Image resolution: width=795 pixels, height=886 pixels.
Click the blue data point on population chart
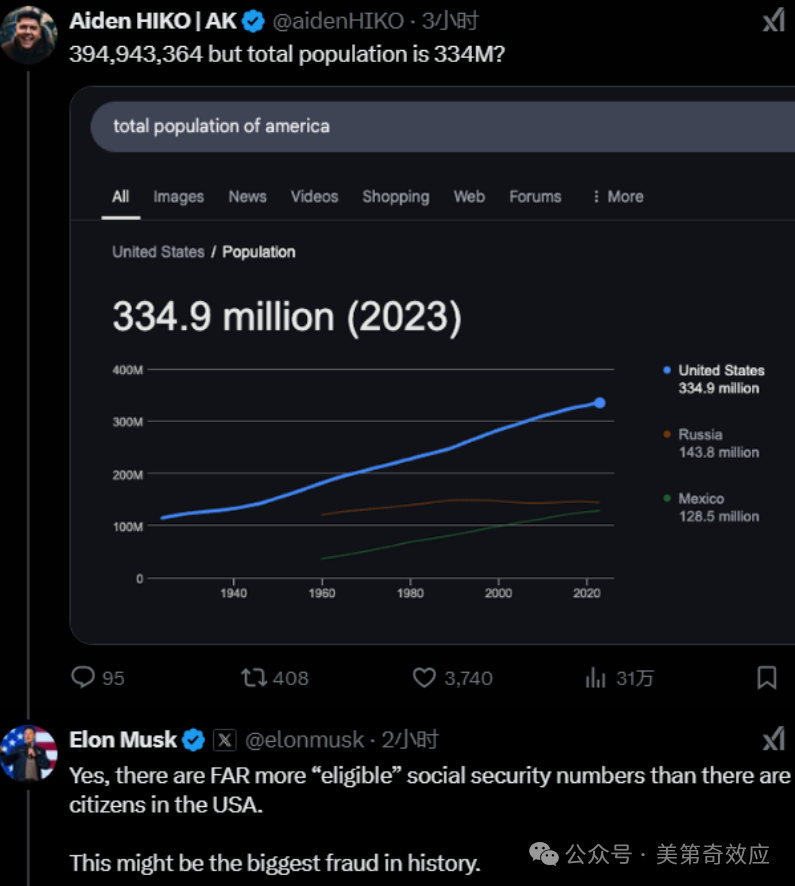tap(599, 403)
